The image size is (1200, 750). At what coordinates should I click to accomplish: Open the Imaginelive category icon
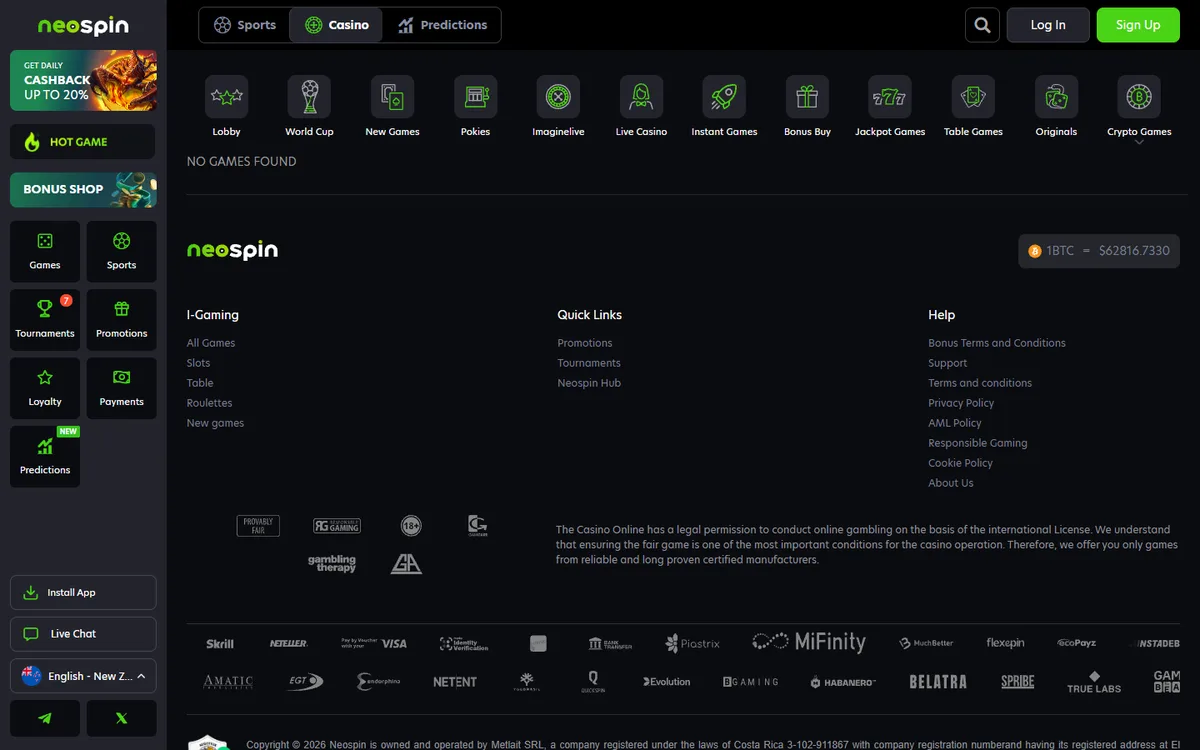[x=558, y=97]
